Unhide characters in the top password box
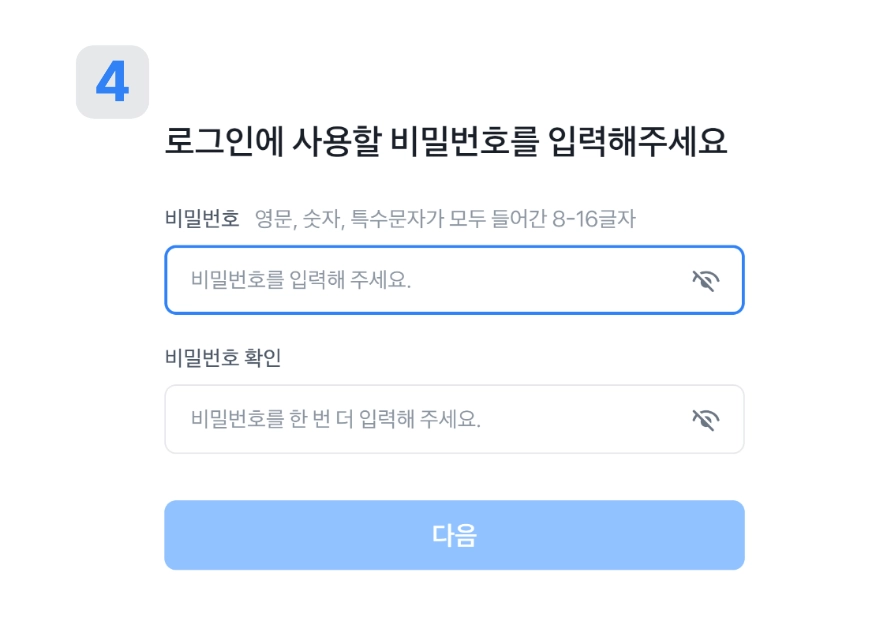This screenshot has height=634, width=892. tap(705, 280)
